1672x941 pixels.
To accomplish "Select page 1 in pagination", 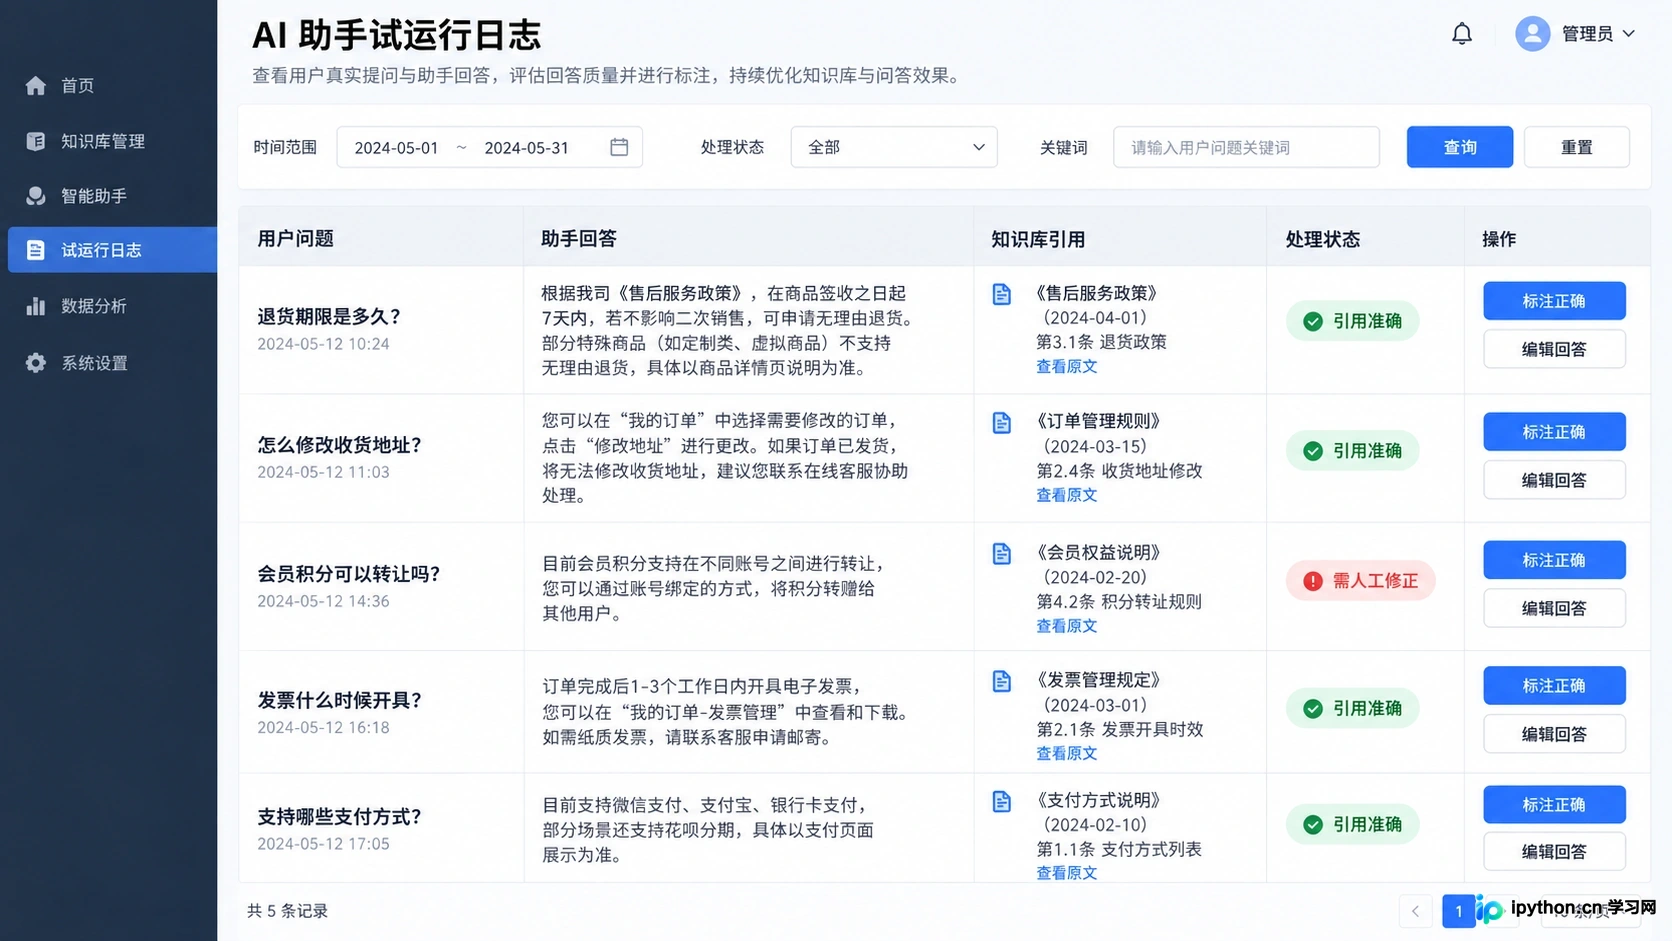I will tap(1458, 911).
